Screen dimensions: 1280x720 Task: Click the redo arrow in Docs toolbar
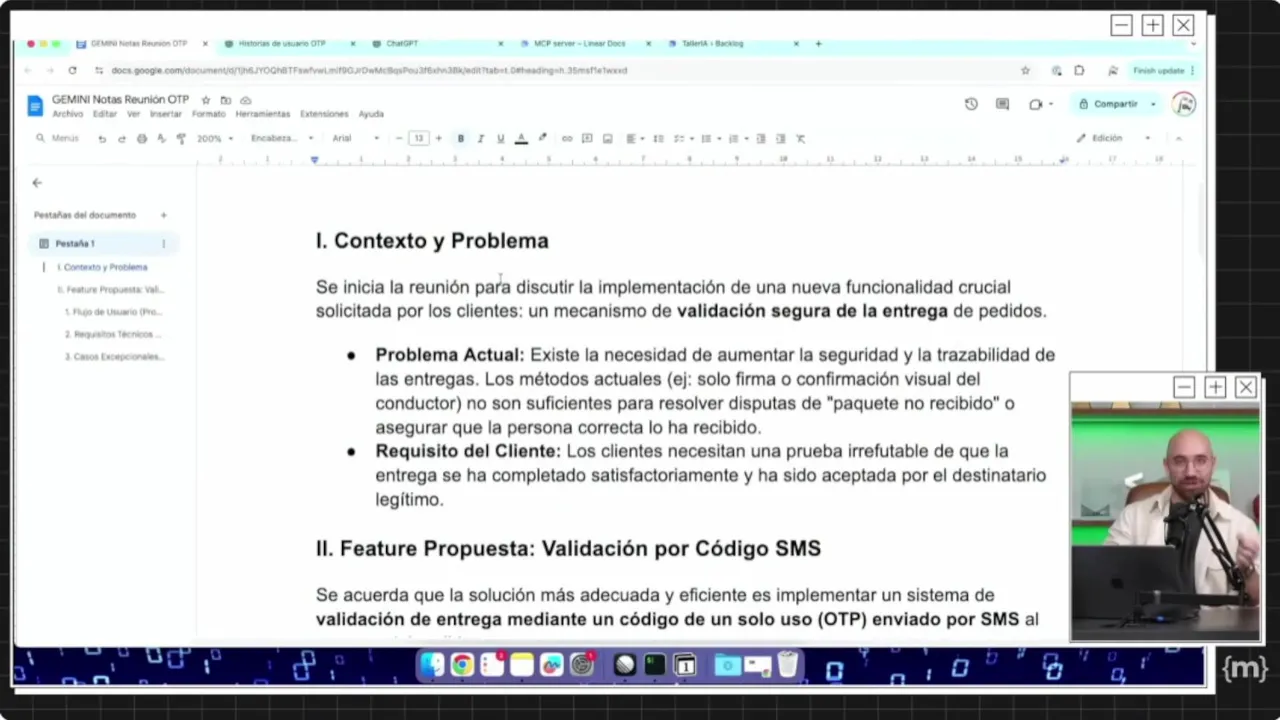pos(122,139)
